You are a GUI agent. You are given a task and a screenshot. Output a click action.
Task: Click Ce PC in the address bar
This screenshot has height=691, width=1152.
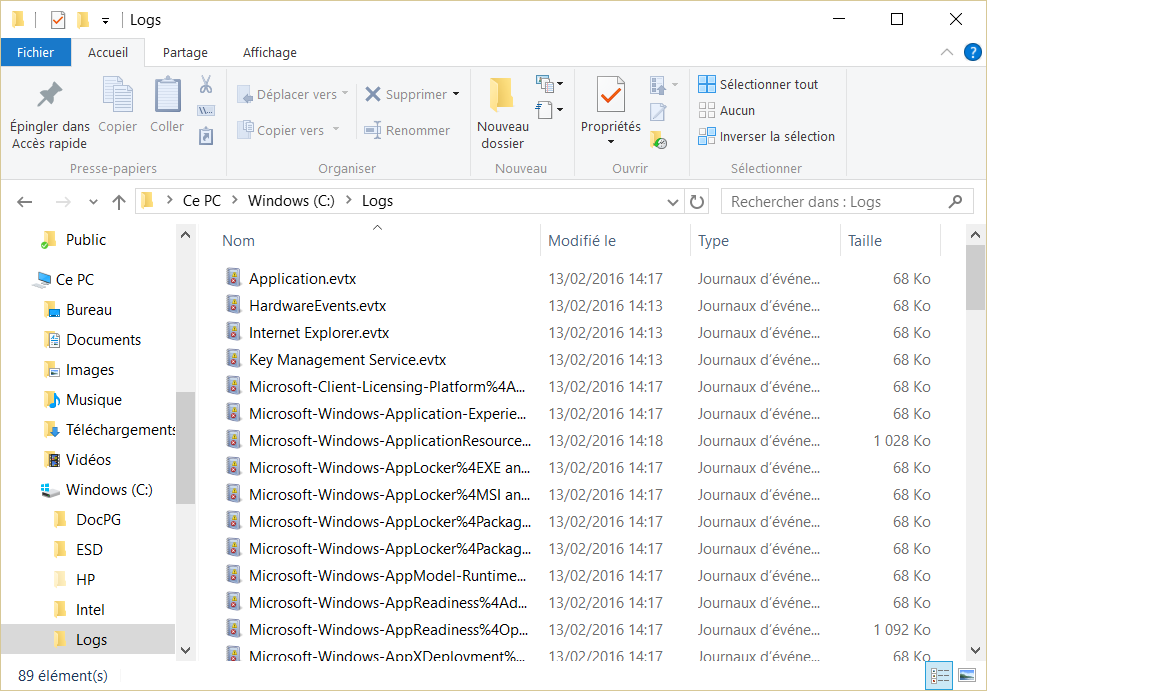tap(201, 201)
